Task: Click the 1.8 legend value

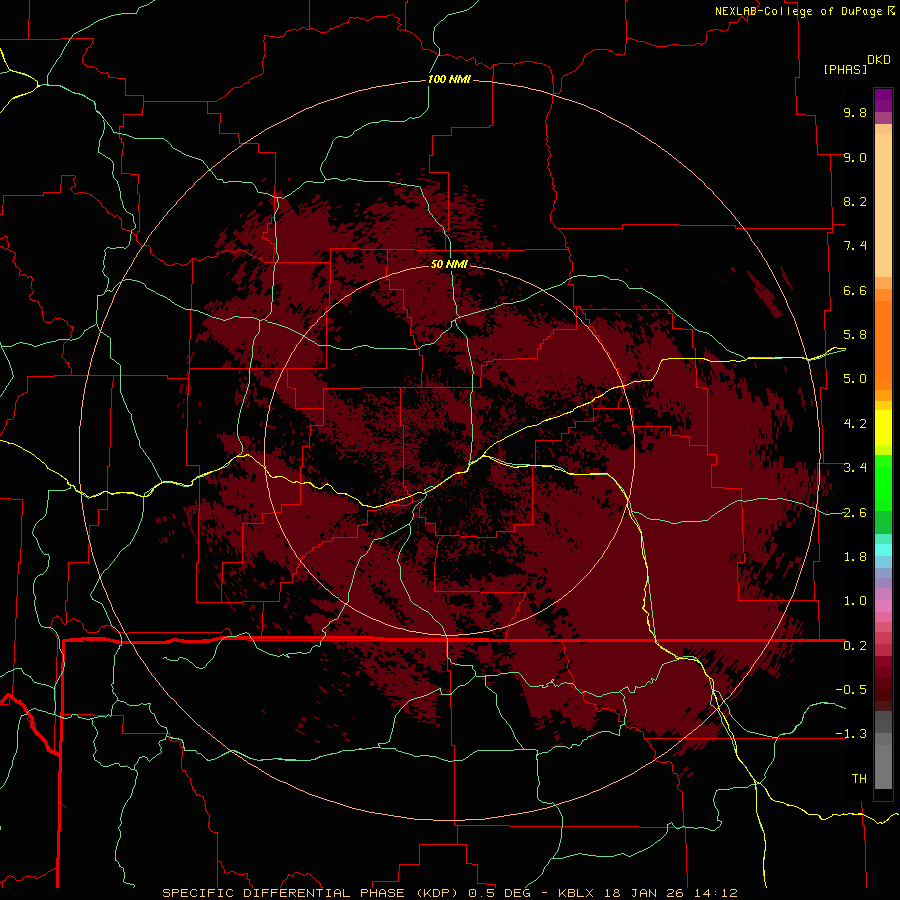Action: 855,557
